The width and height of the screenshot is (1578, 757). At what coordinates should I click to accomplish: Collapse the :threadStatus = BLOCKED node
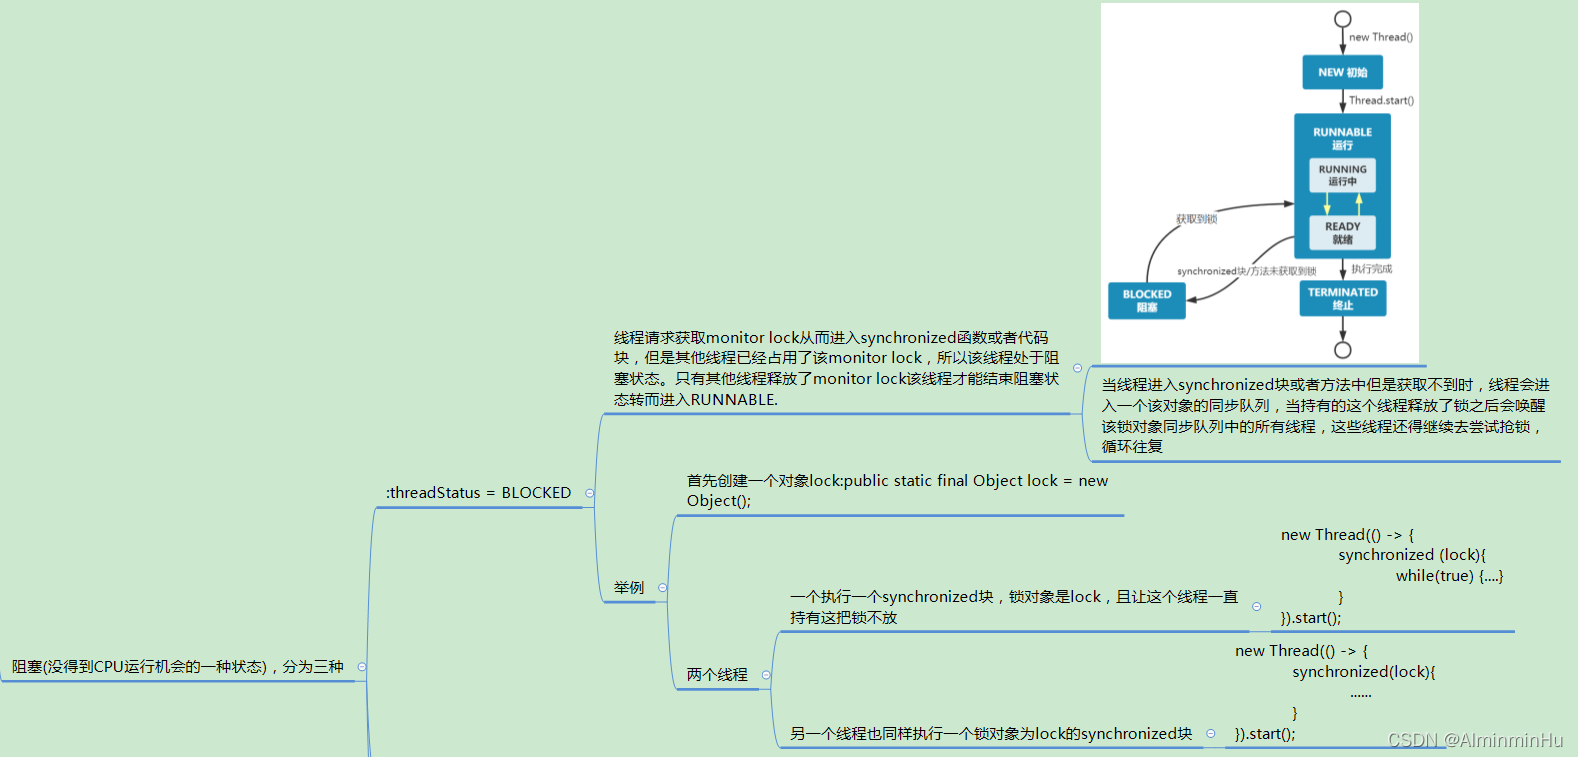pos(589,493)
